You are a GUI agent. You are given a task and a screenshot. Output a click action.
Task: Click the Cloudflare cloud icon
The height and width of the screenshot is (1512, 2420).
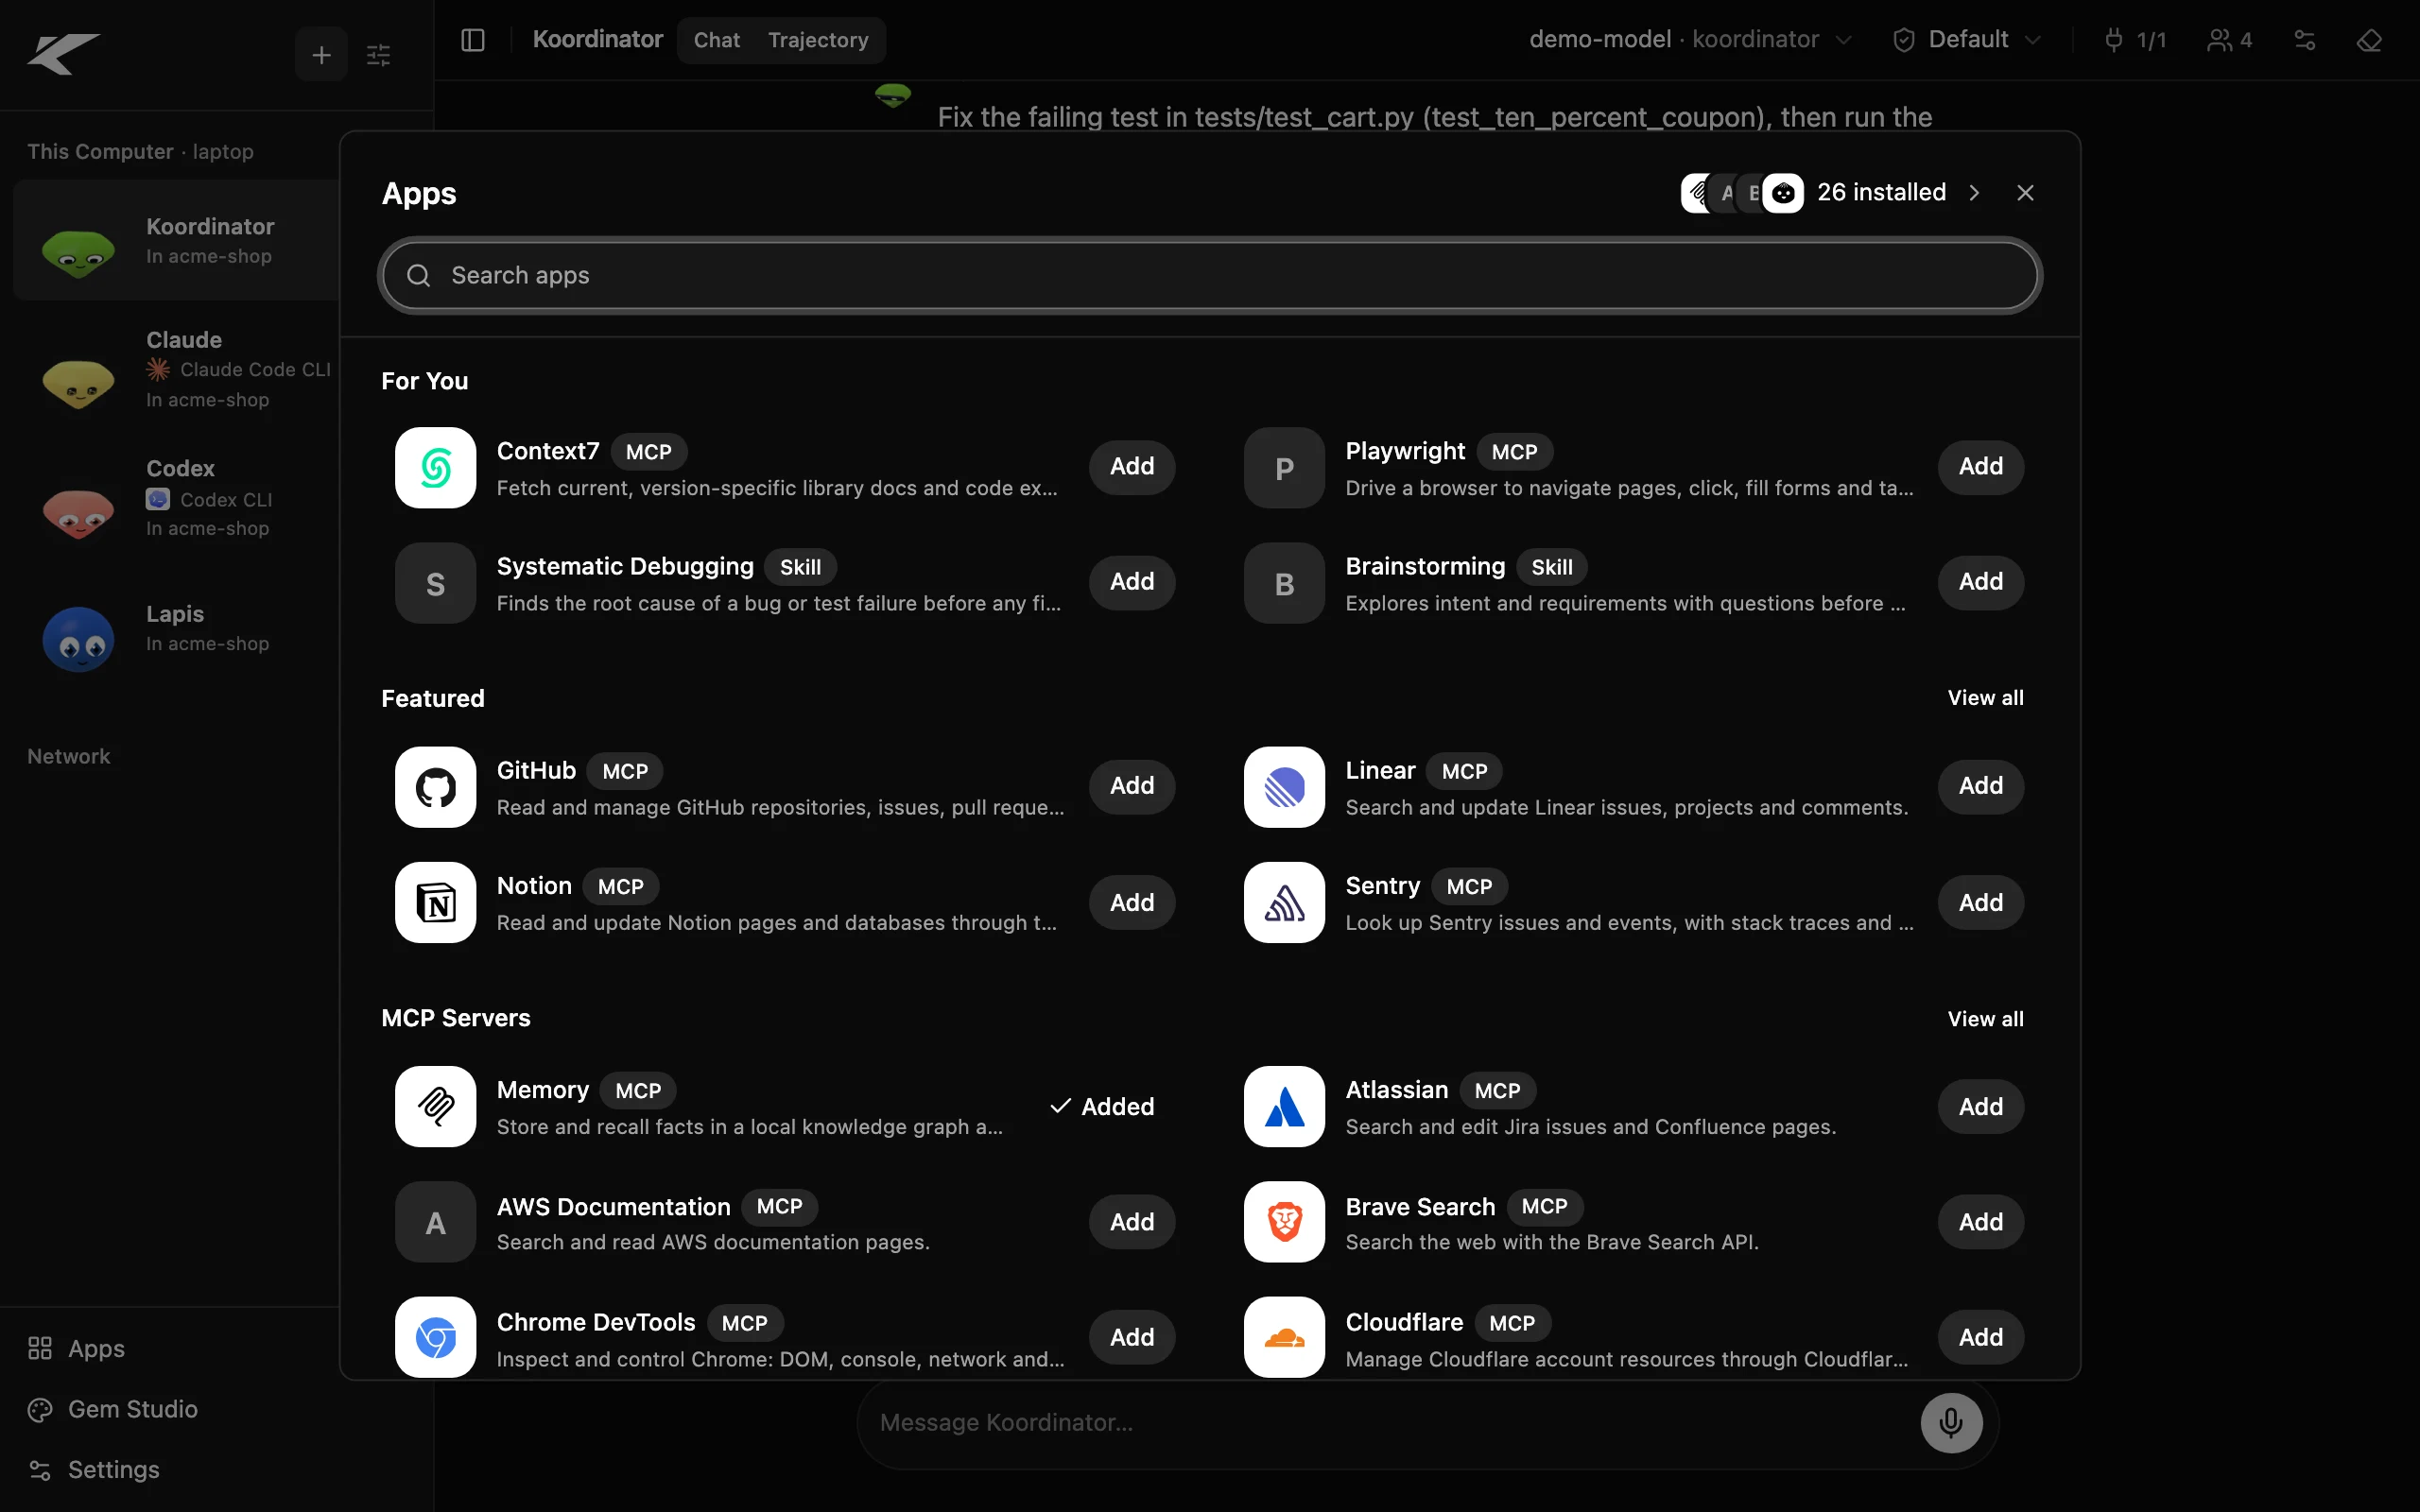click(1284, 1338)
